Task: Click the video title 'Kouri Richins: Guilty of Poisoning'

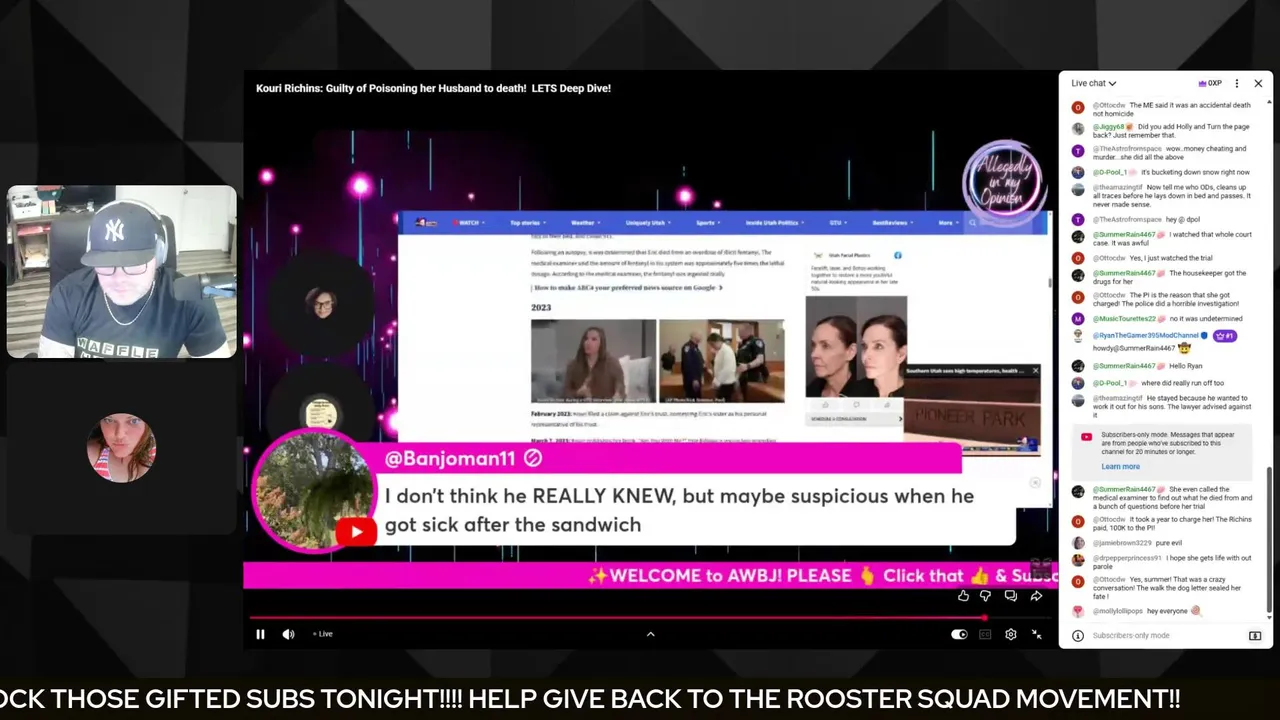Action: coord(433,88)
